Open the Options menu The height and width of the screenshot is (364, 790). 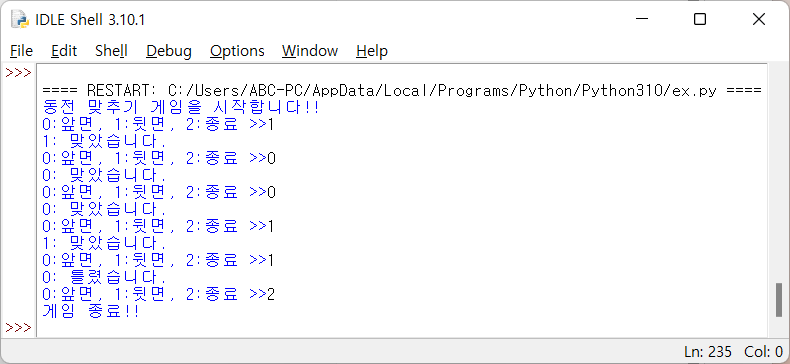(237, 51)
